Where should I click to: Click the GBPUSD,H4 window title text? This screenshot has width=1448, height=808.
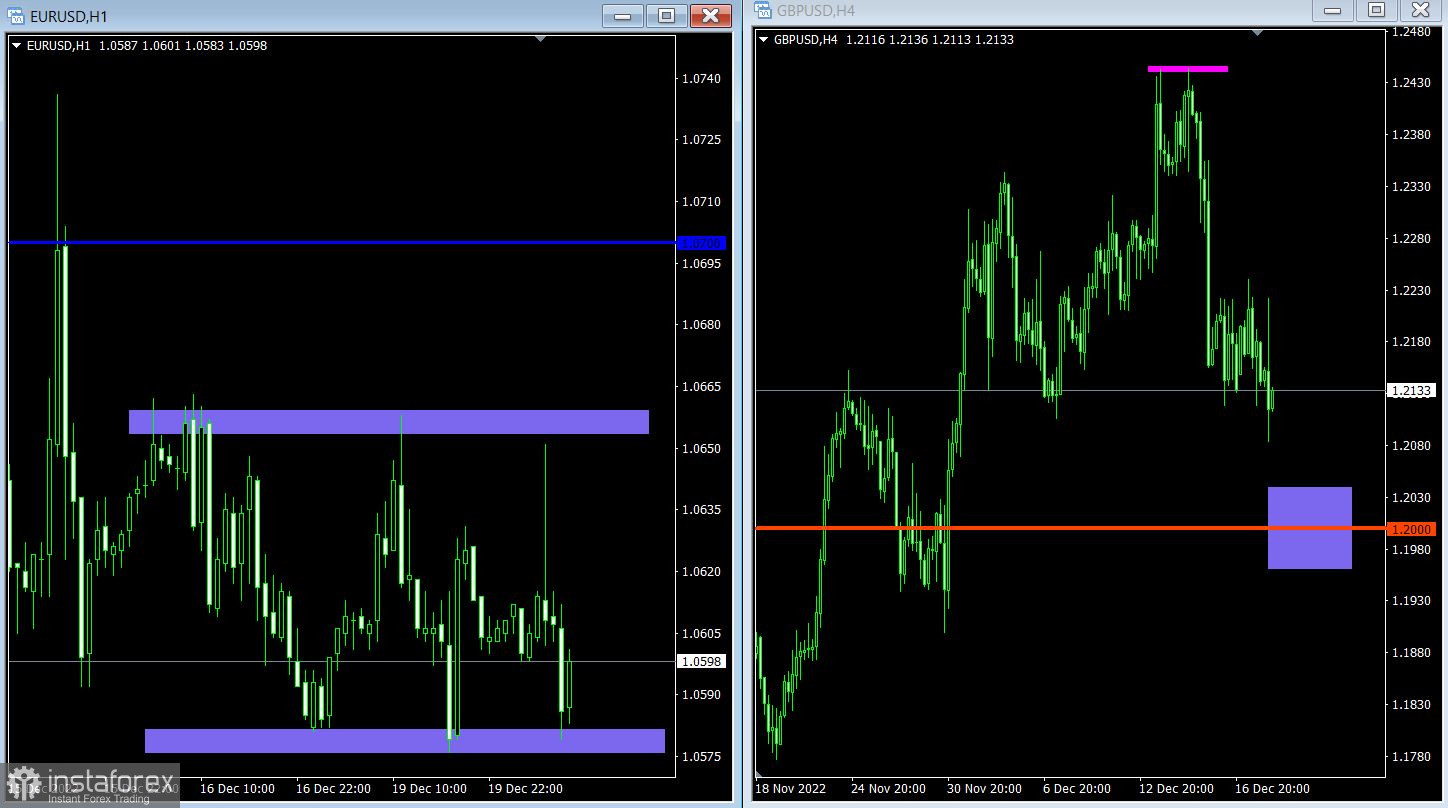(816, 11)
